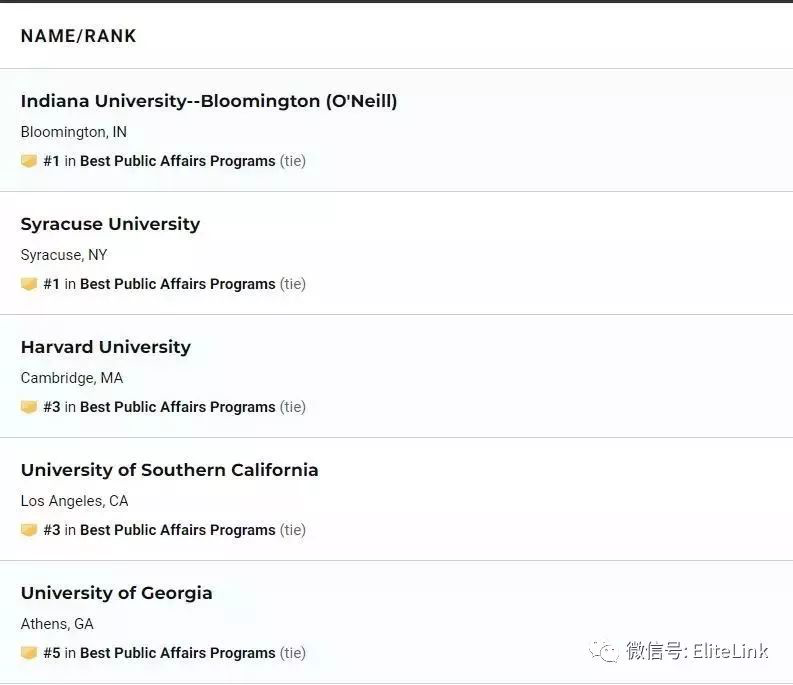This screenshot has height=685, width=793.
Task: Click the badge icon beside University of Southern California's ranking
Action: [29, 530]
